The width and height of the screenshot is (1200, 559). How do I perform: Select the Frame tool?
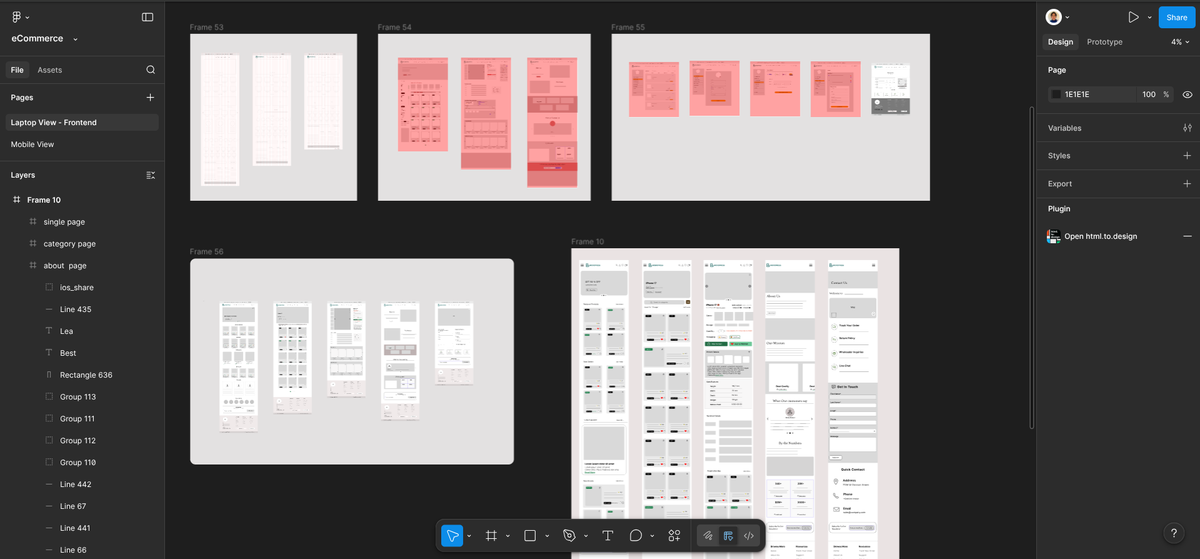491,536
